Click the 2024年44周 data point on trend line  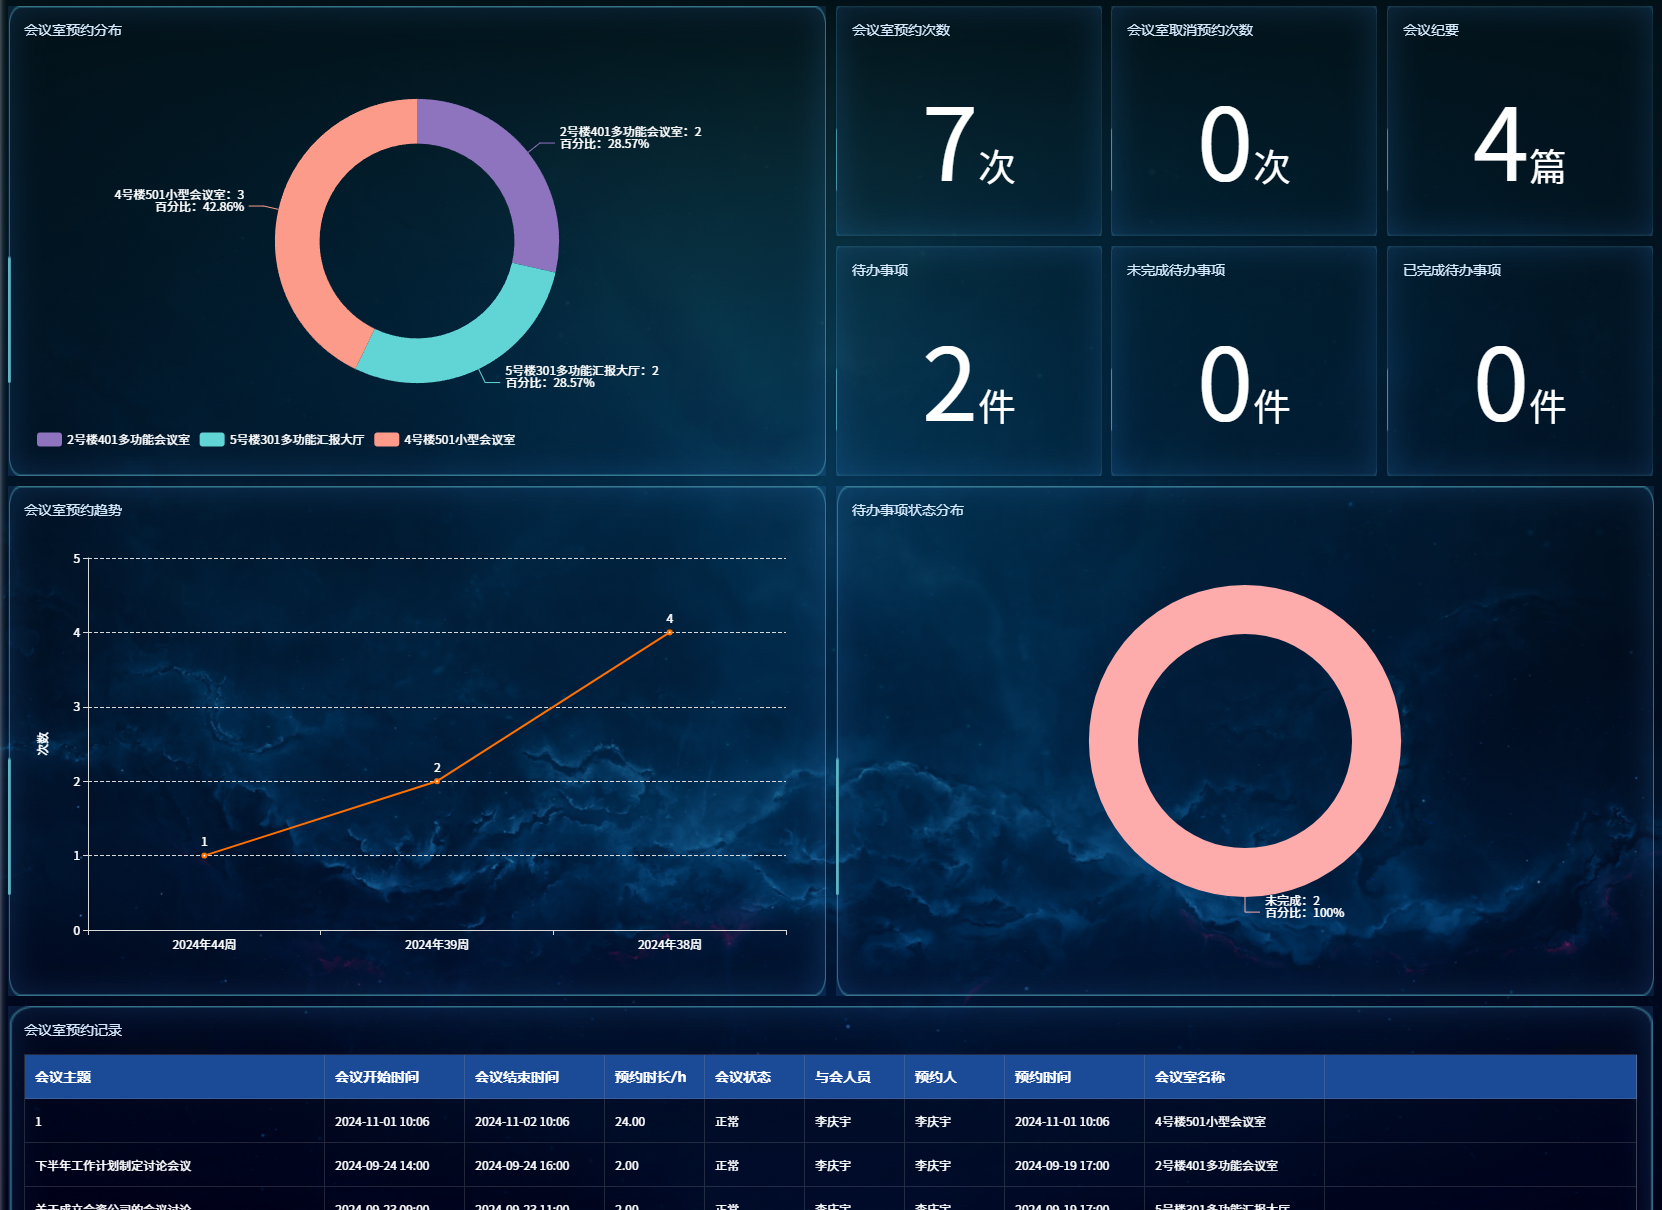(204, 855)
